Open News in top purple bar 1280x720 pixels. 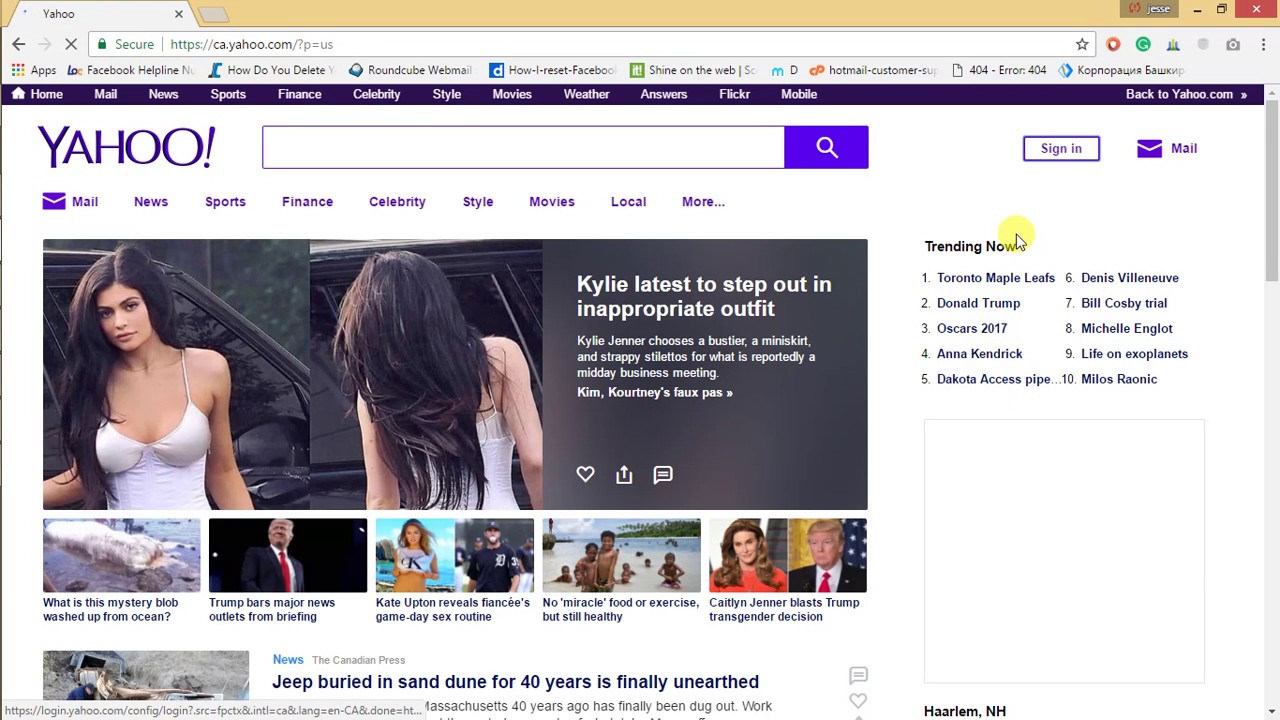tap(163, 94)
